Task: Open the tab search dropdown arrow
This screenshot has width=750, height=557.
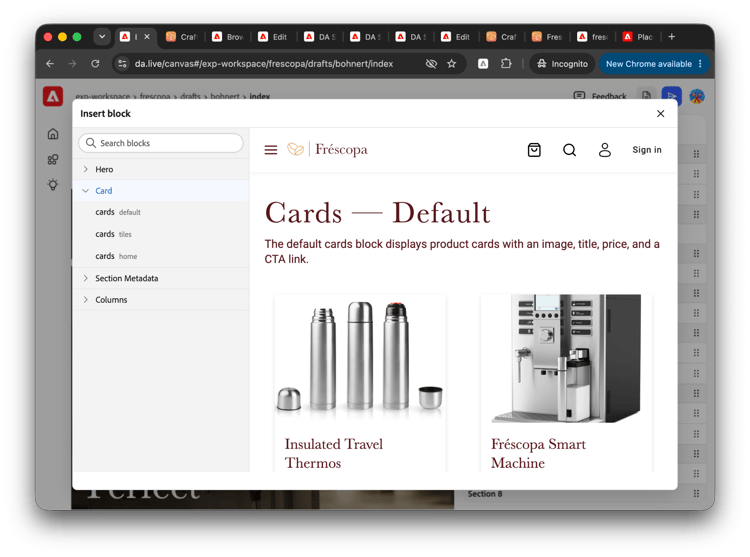Action: pos(102,37)
